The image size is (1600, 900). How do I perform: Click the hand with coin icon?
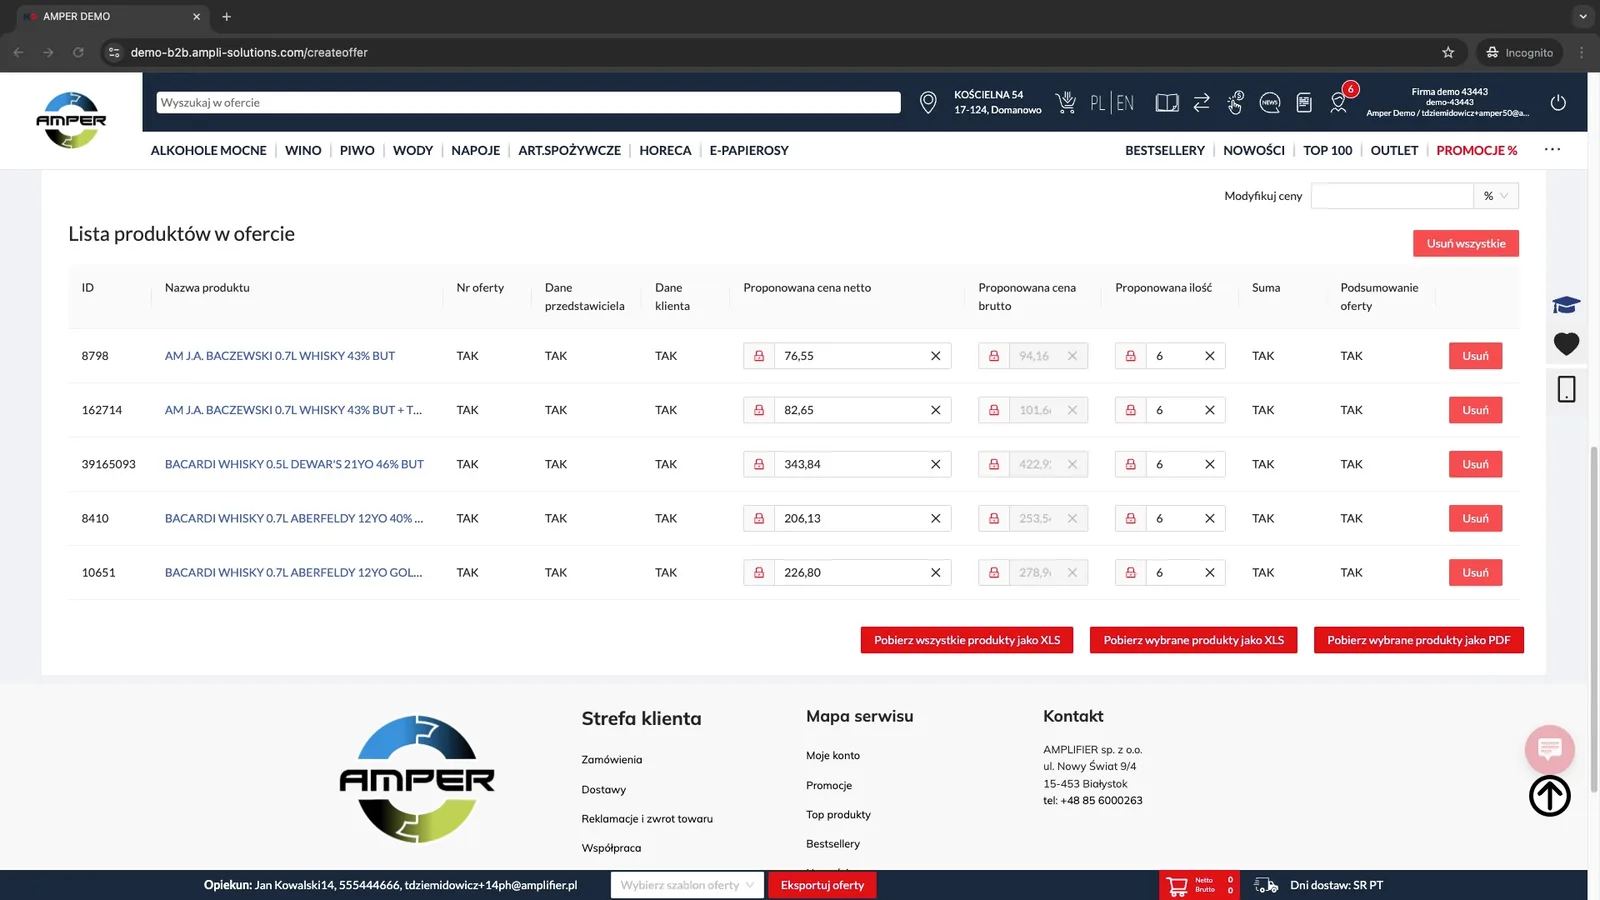coord(1235,102)
